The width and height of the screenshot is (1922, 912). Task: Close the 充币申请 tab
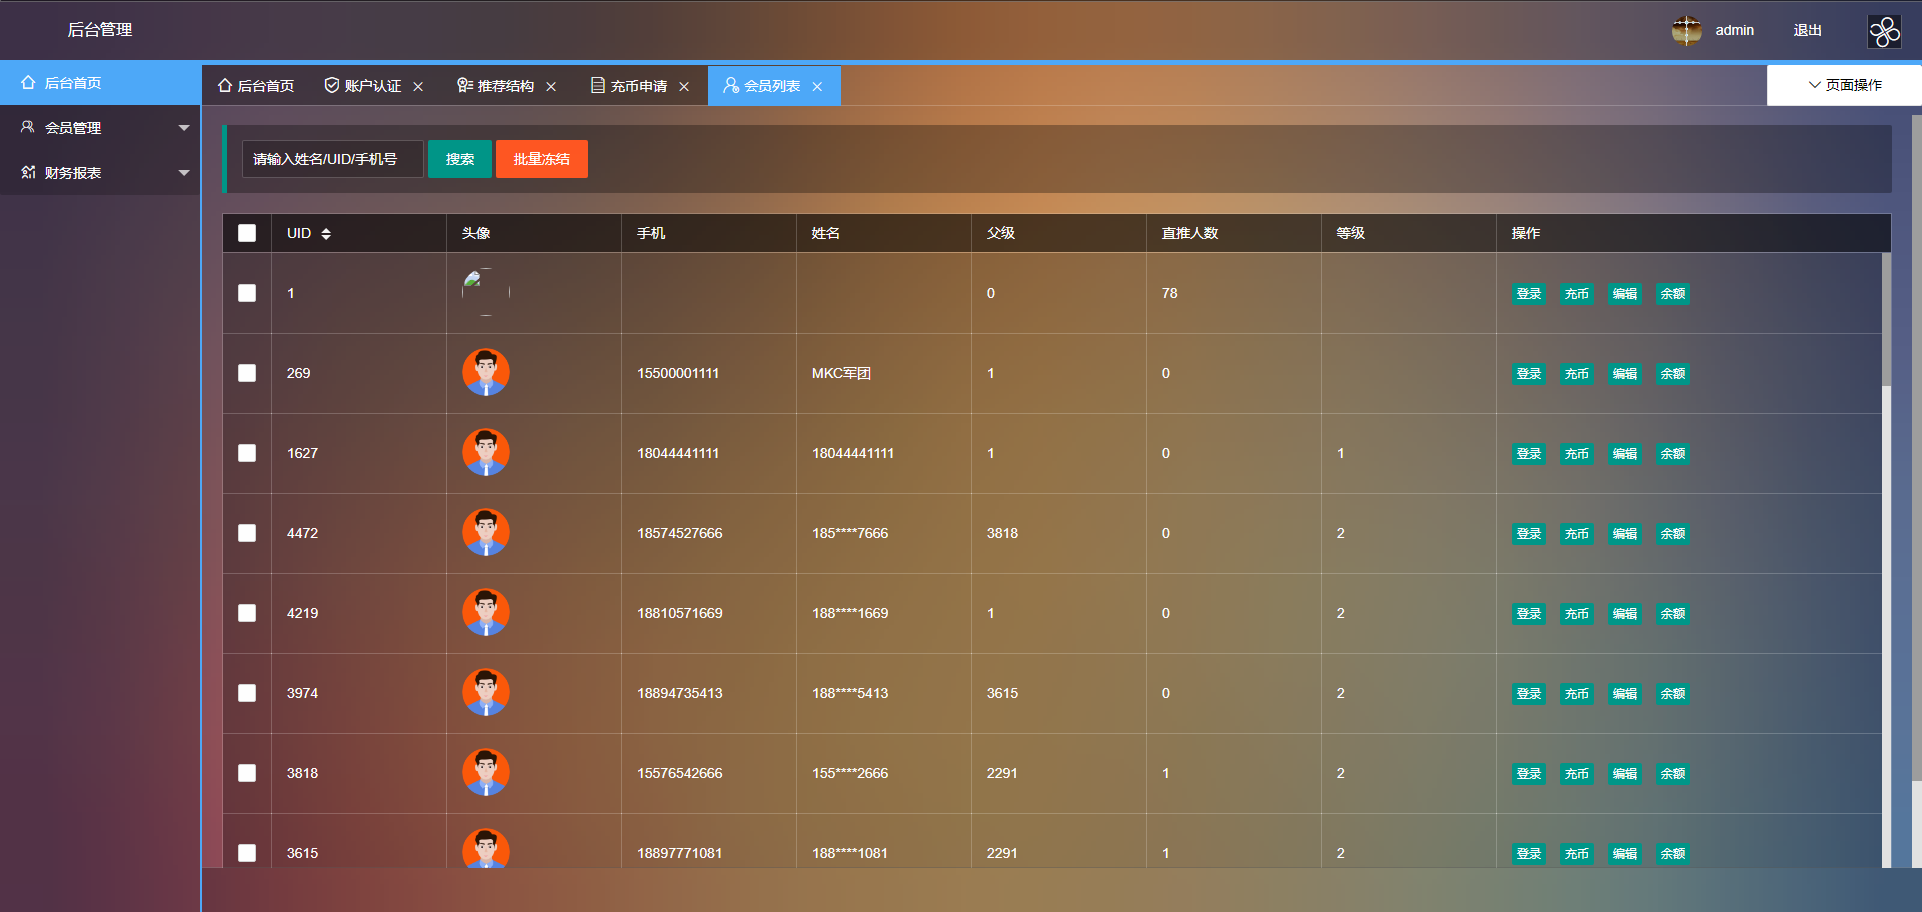(x=684, y=87)
